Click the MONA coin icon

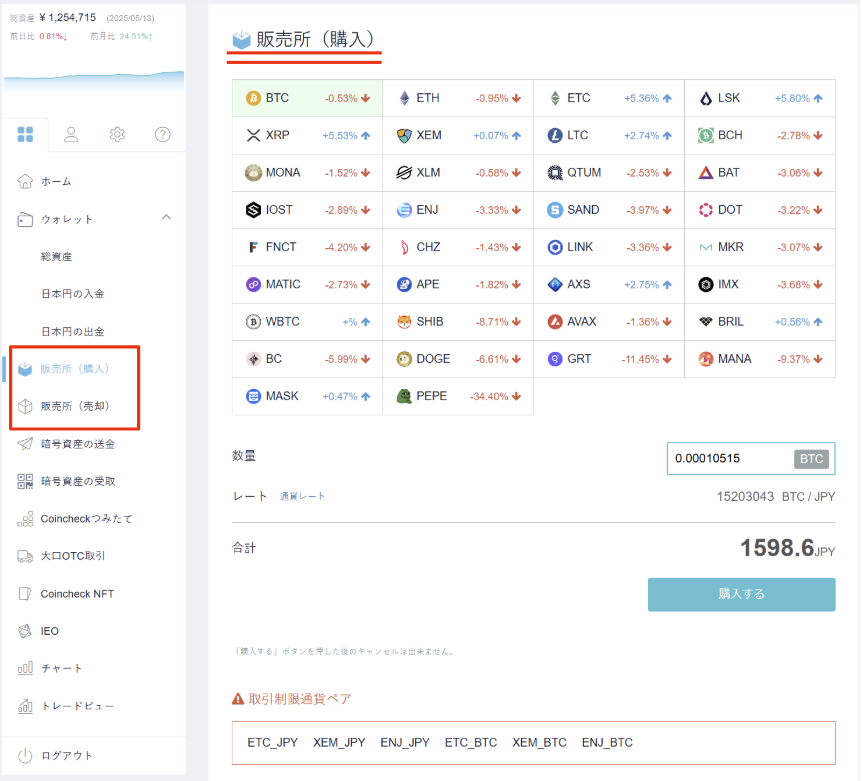[253, 173]
